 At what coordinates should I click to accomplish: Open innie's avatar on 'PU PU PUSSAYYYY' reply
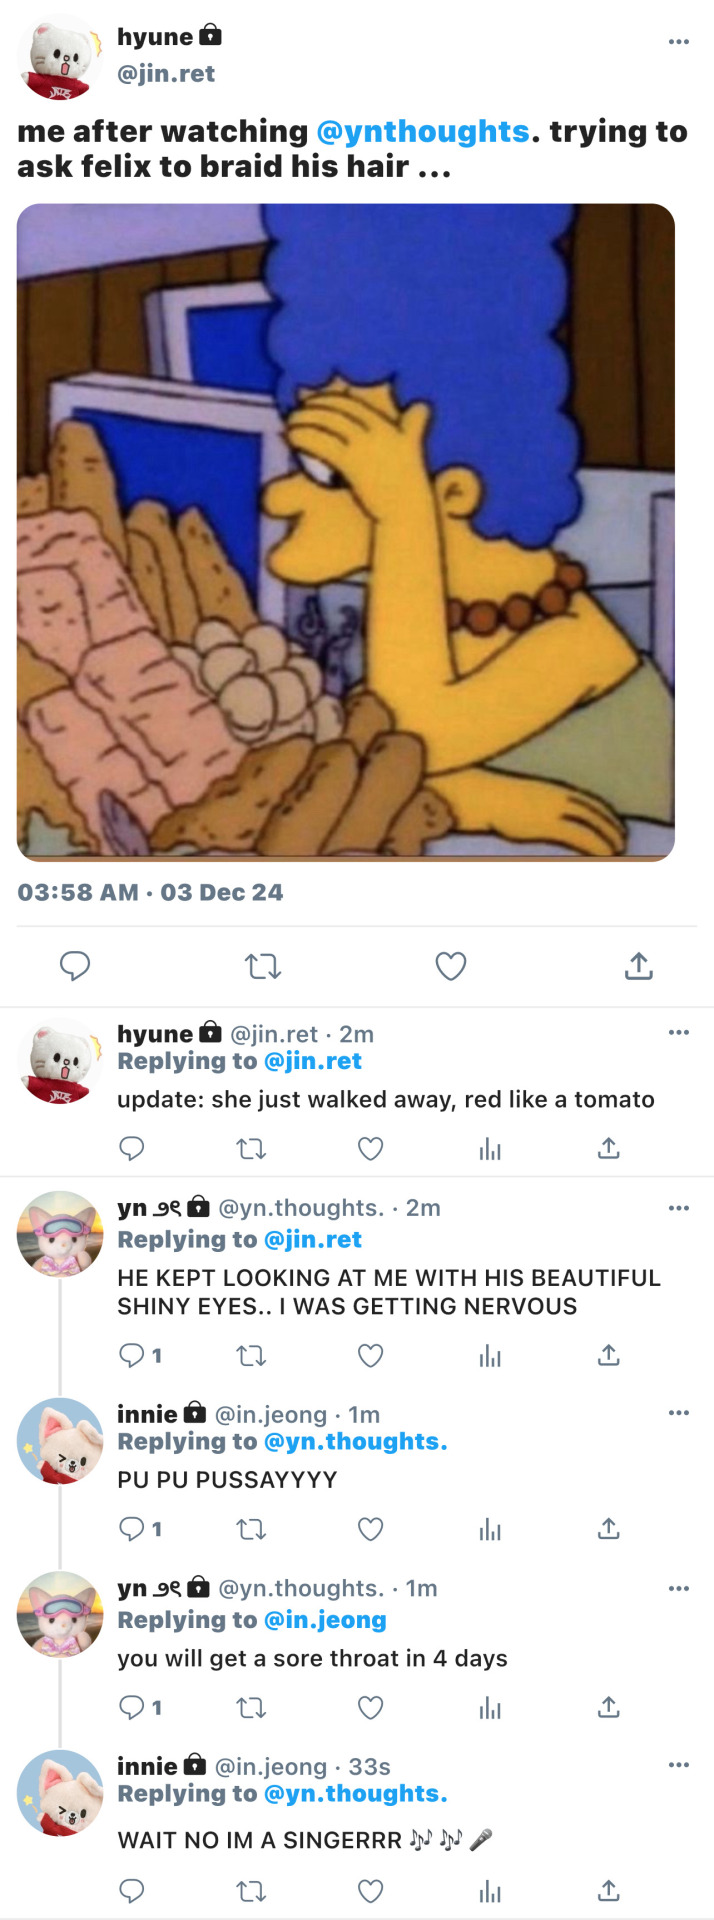click(60, 1442)
